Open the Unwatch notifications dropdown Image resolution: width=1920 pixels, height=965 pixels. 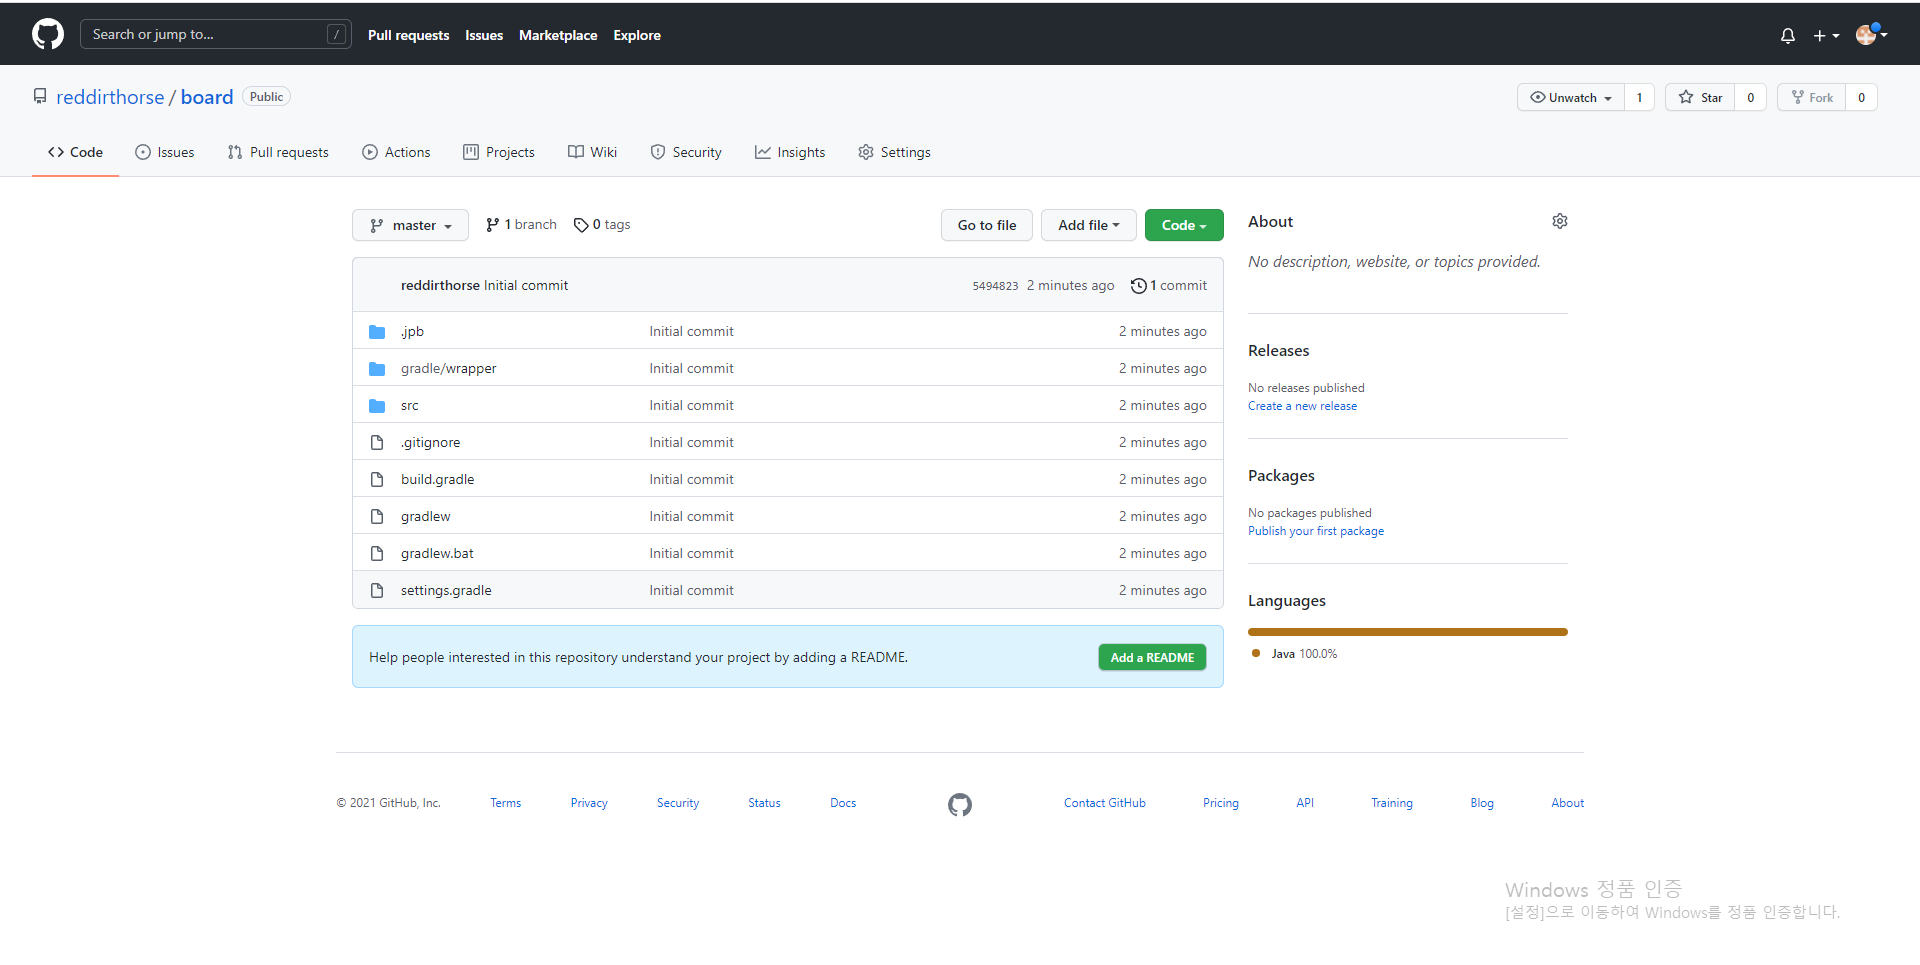coord(1571,97)
